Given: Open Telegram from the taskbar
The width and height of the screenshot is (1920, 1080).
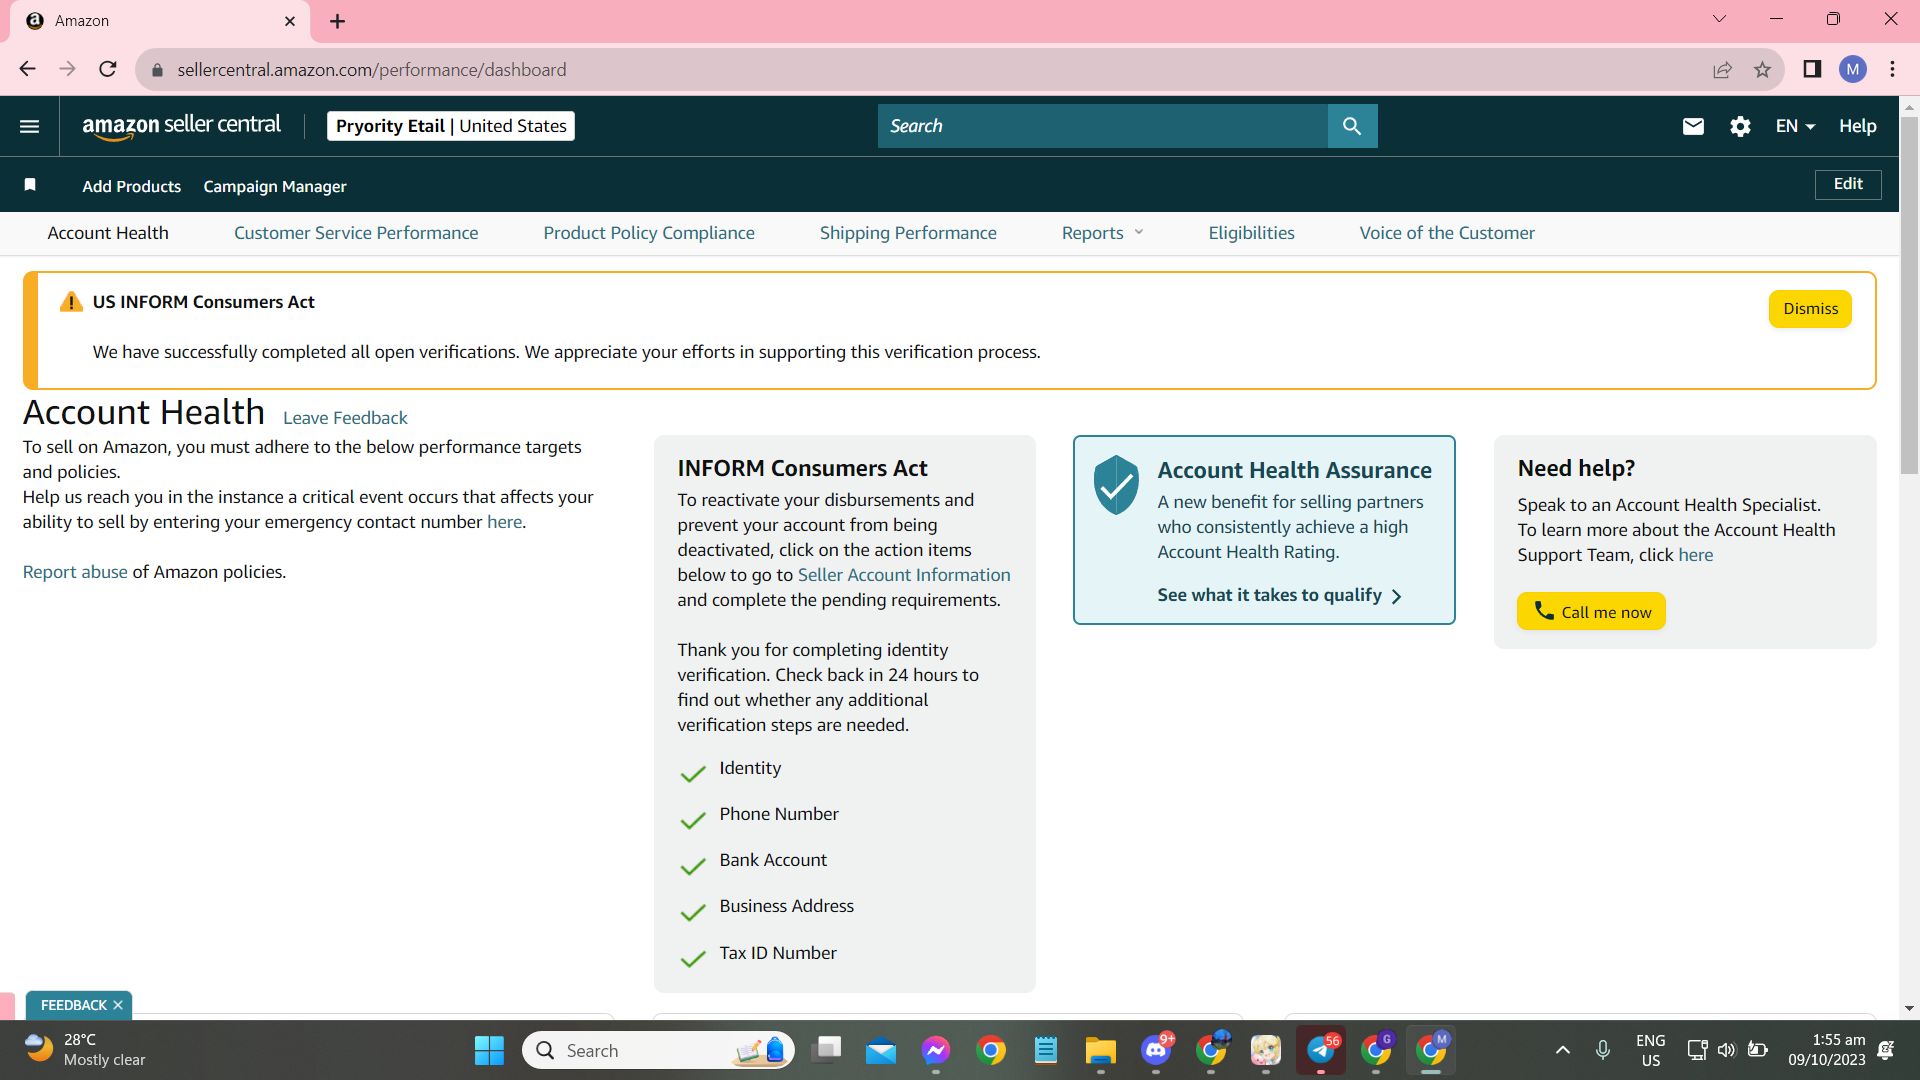Looking at the screenshot, I should click(1321, 1050).
